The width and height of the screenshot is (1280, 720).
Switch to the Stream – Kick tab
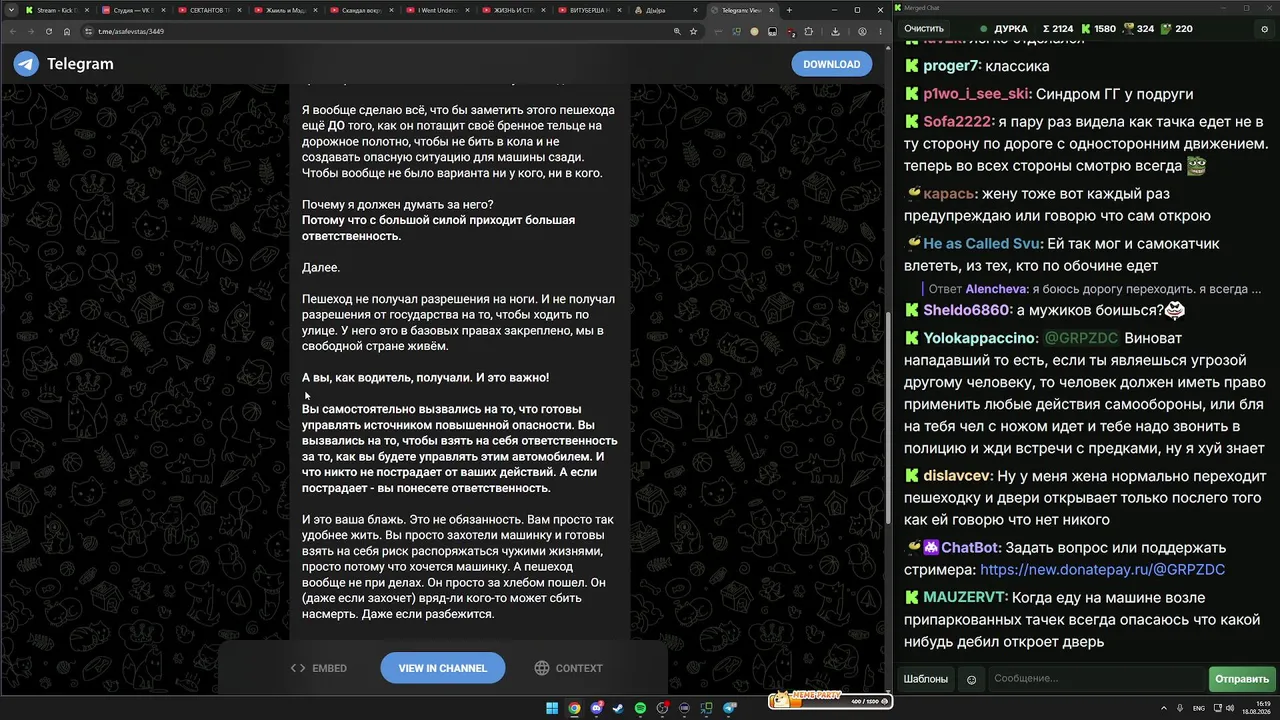coord(57,10)
